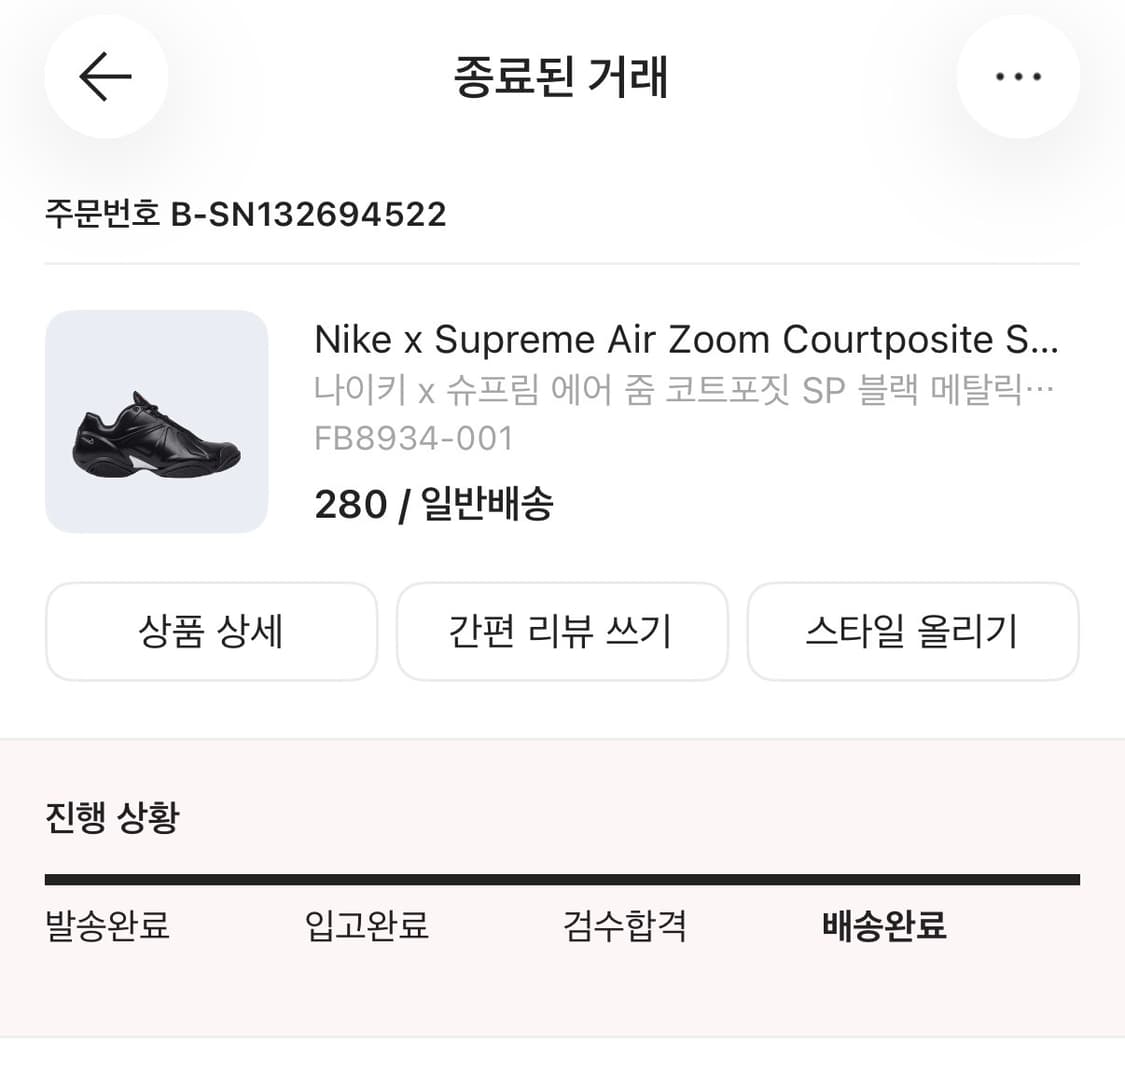Select the 검수합격 inspection passed step
1125x1071 pixels.
(625, 927)
